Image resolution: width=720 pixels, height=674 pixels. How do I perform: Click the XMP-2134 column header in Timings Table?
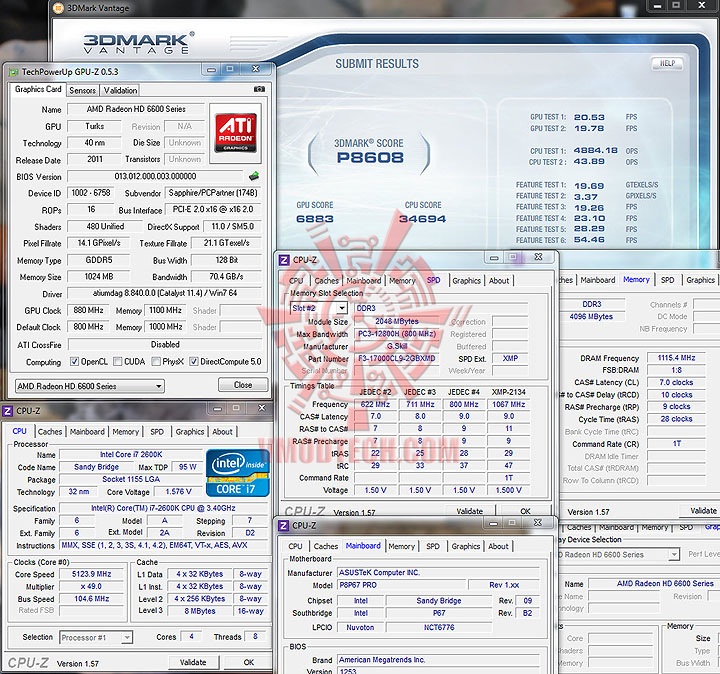[x=508, y=392]
